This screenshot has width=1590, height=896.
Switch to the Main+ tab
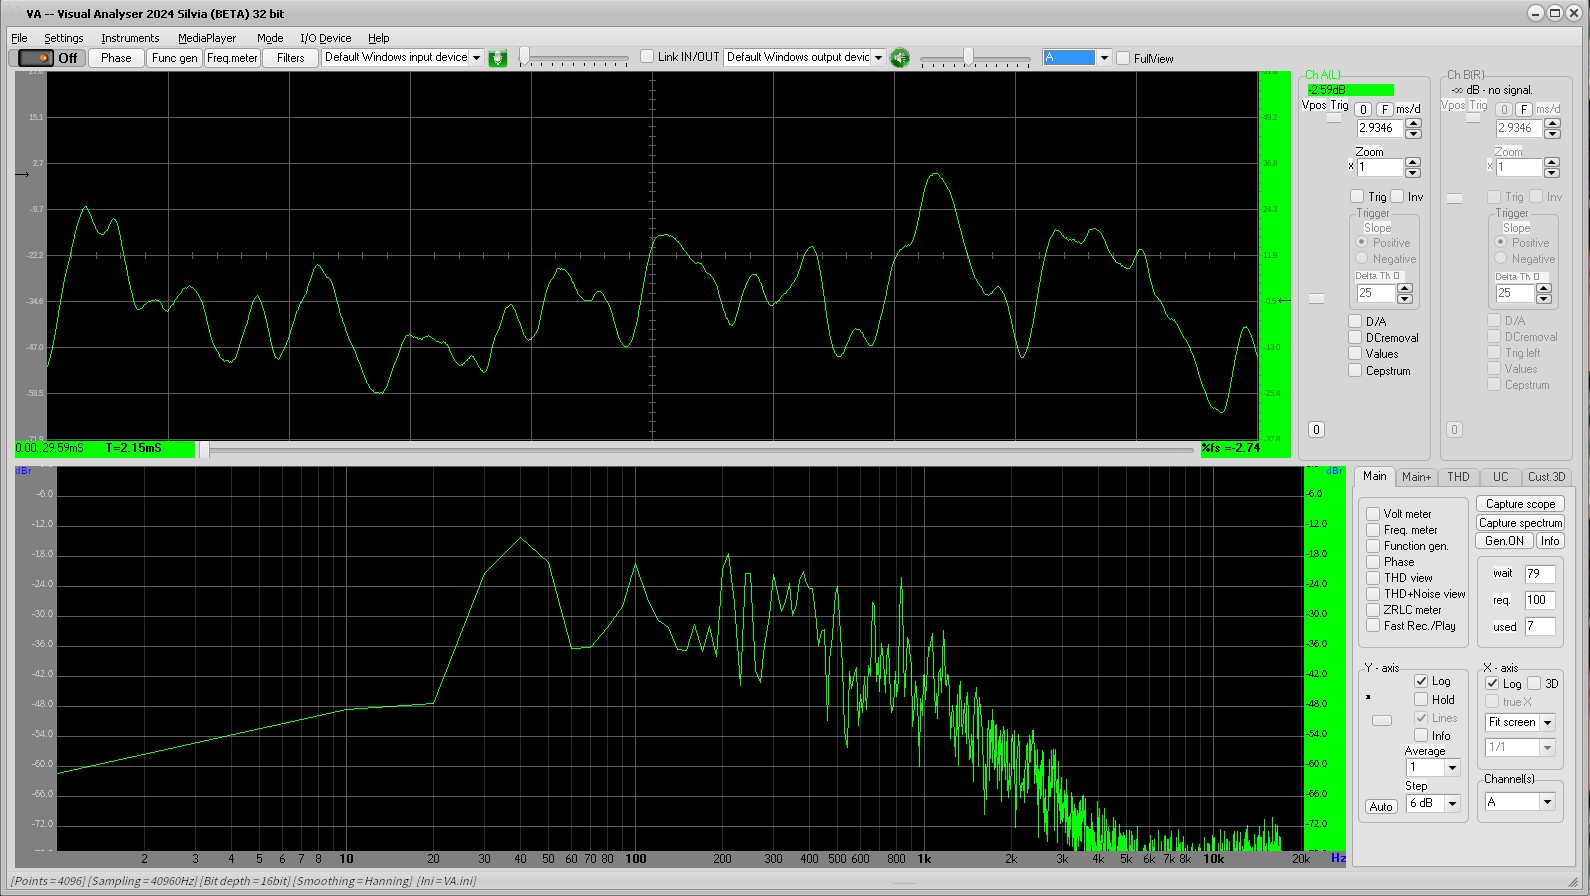(1416, 477)
